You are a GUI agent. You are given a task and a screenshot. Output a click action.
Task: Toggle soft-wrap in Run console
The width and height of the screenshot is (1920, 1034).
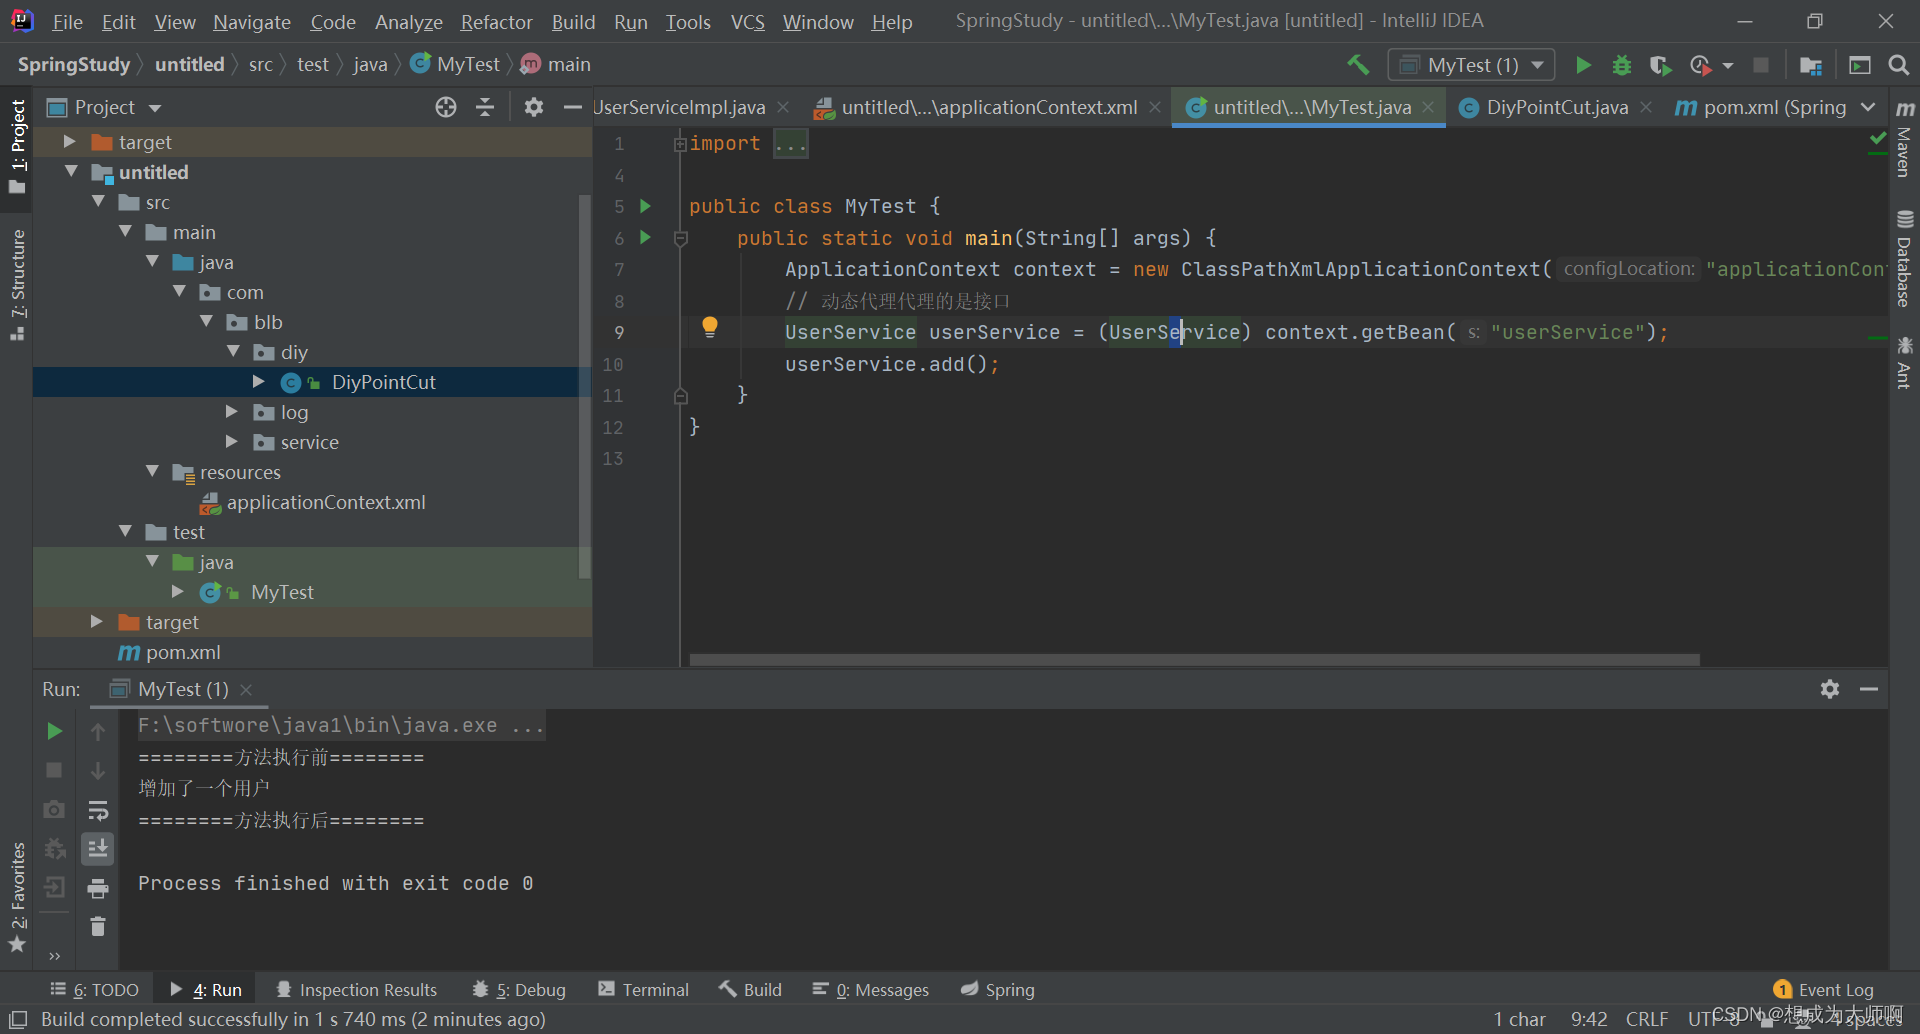click(x=98, y=810)
